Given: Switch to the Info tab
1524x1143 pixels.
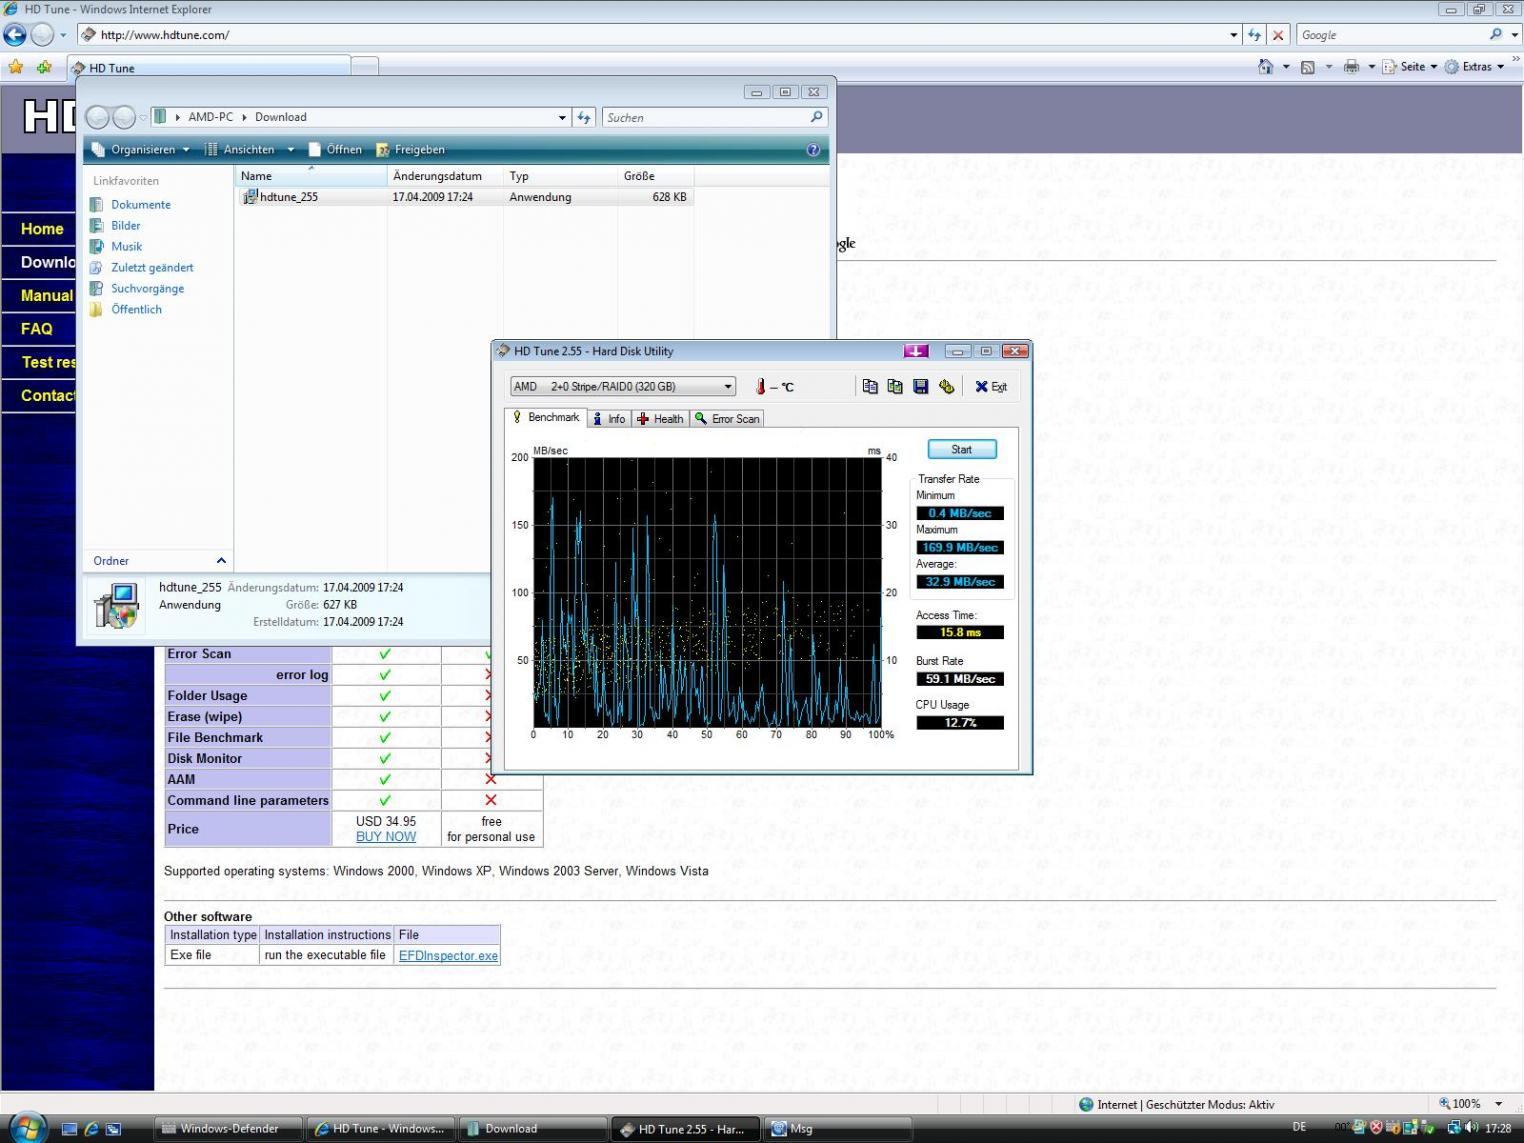Looking at the screenshot, I should tap(609, 419).
